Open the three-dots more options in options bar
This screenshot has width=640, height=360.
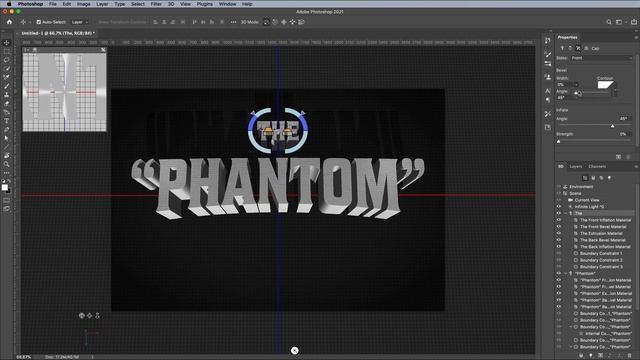coord(233,22)
